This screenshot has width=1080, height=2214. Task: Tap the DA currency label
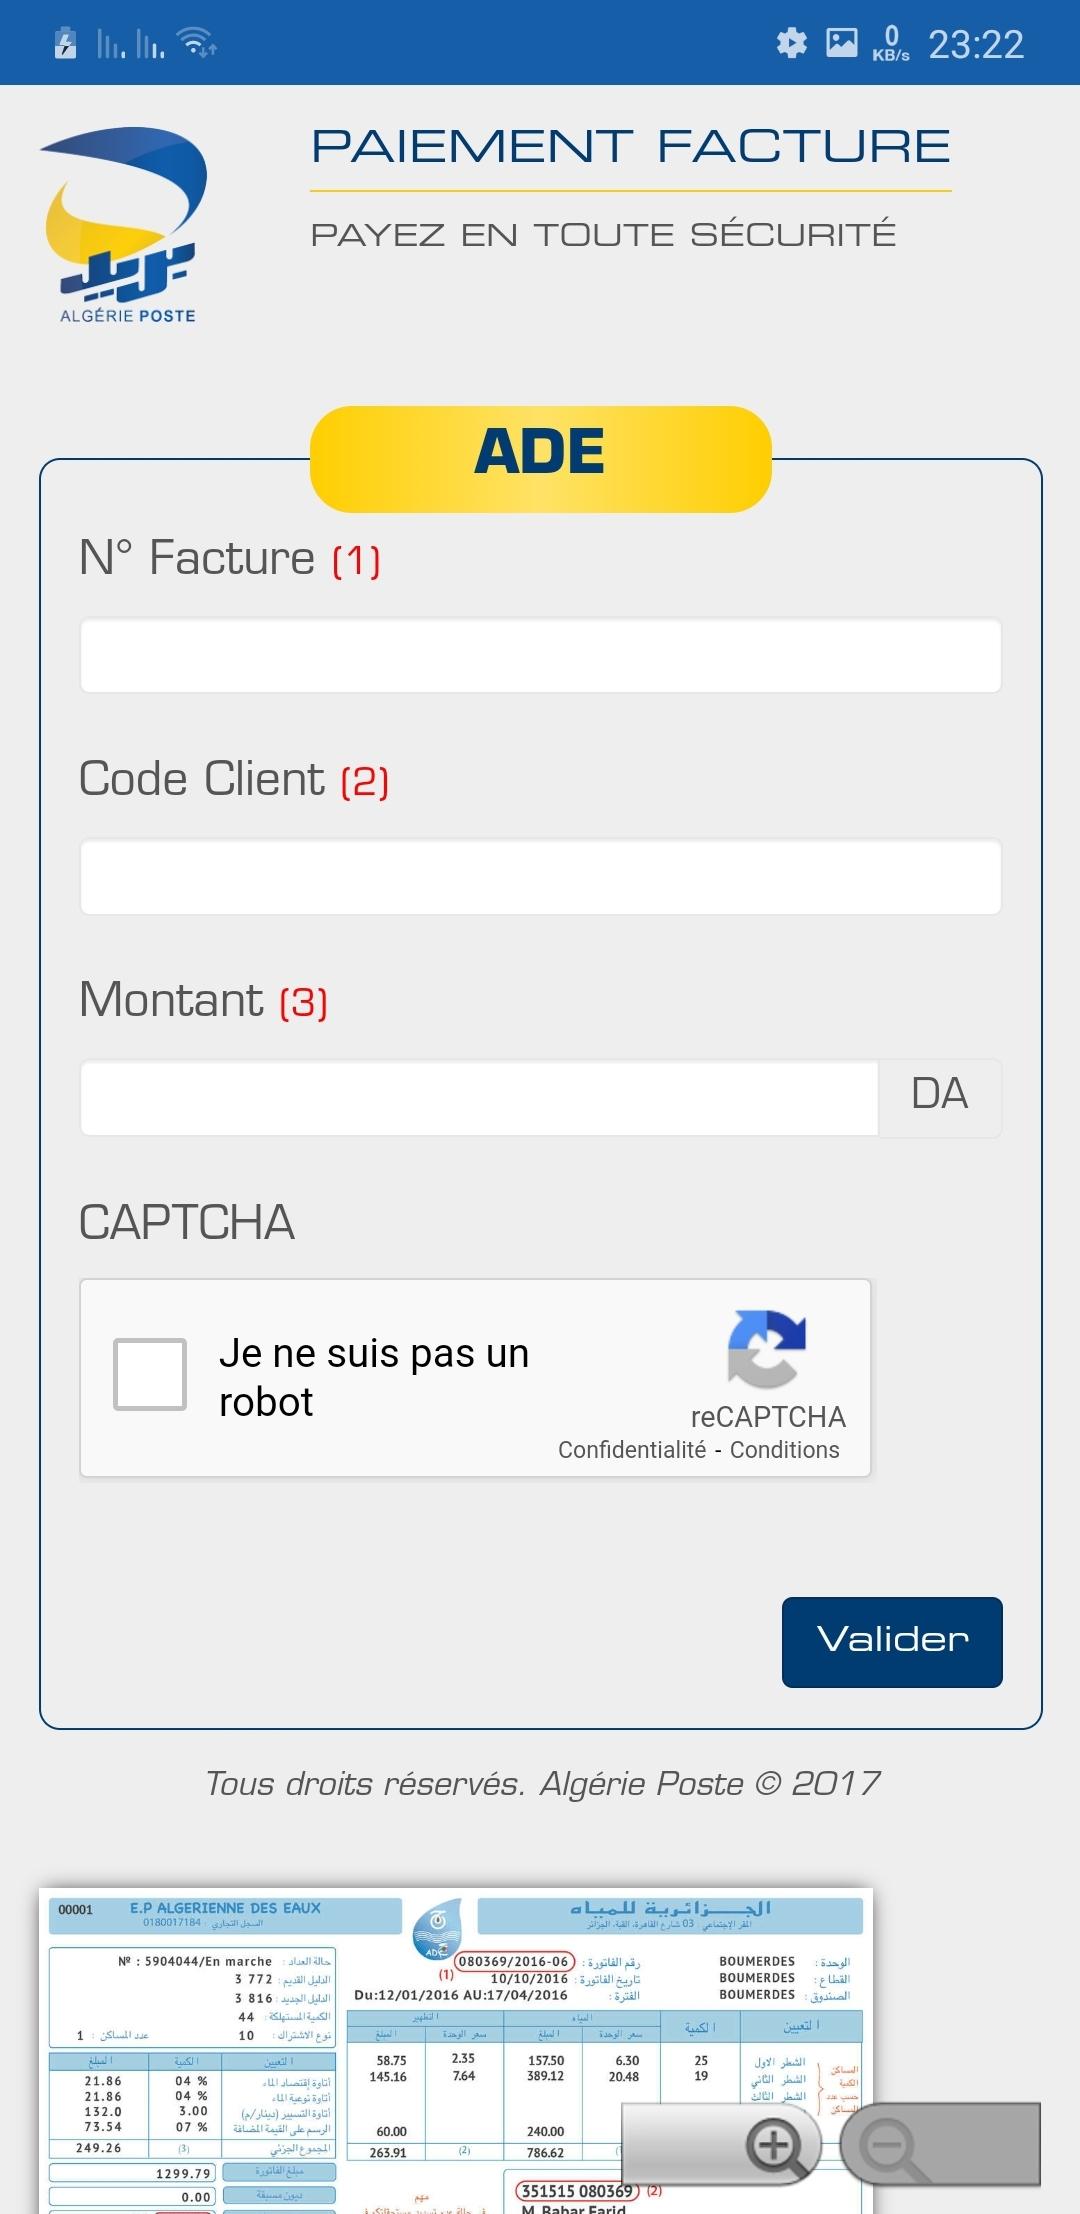pos(940,1094)
